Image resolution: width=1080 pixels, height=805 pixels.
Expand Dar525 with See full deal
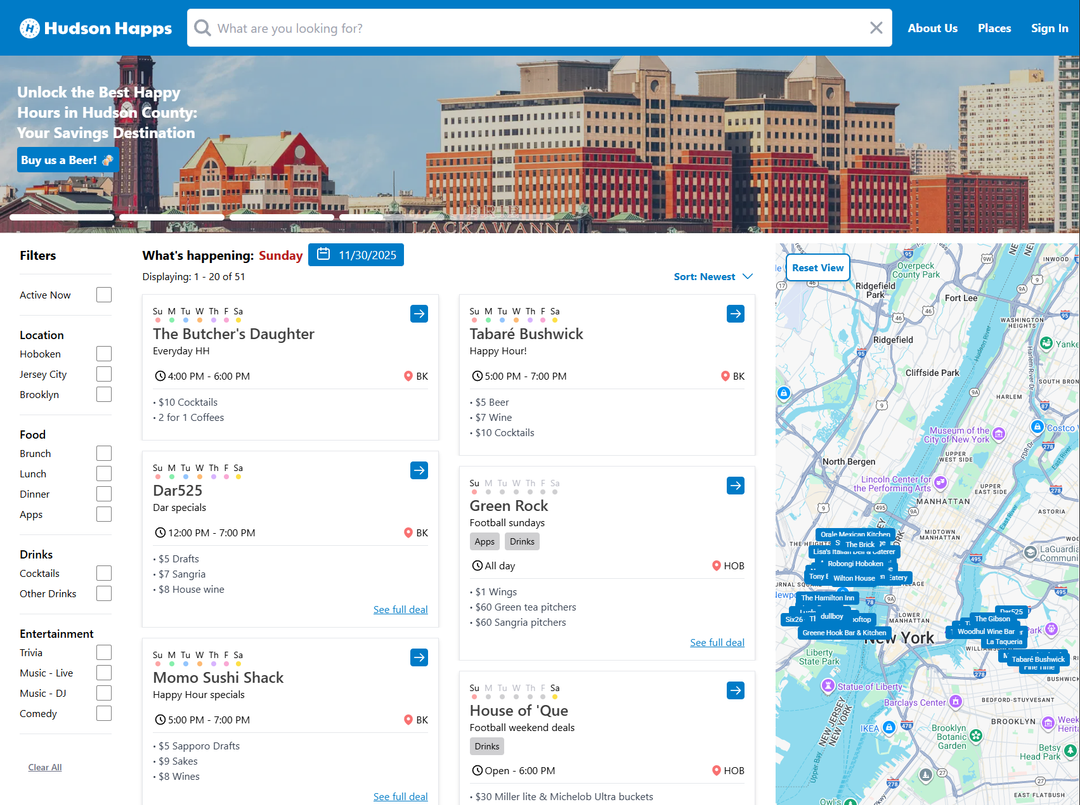(x=400, y=610)
